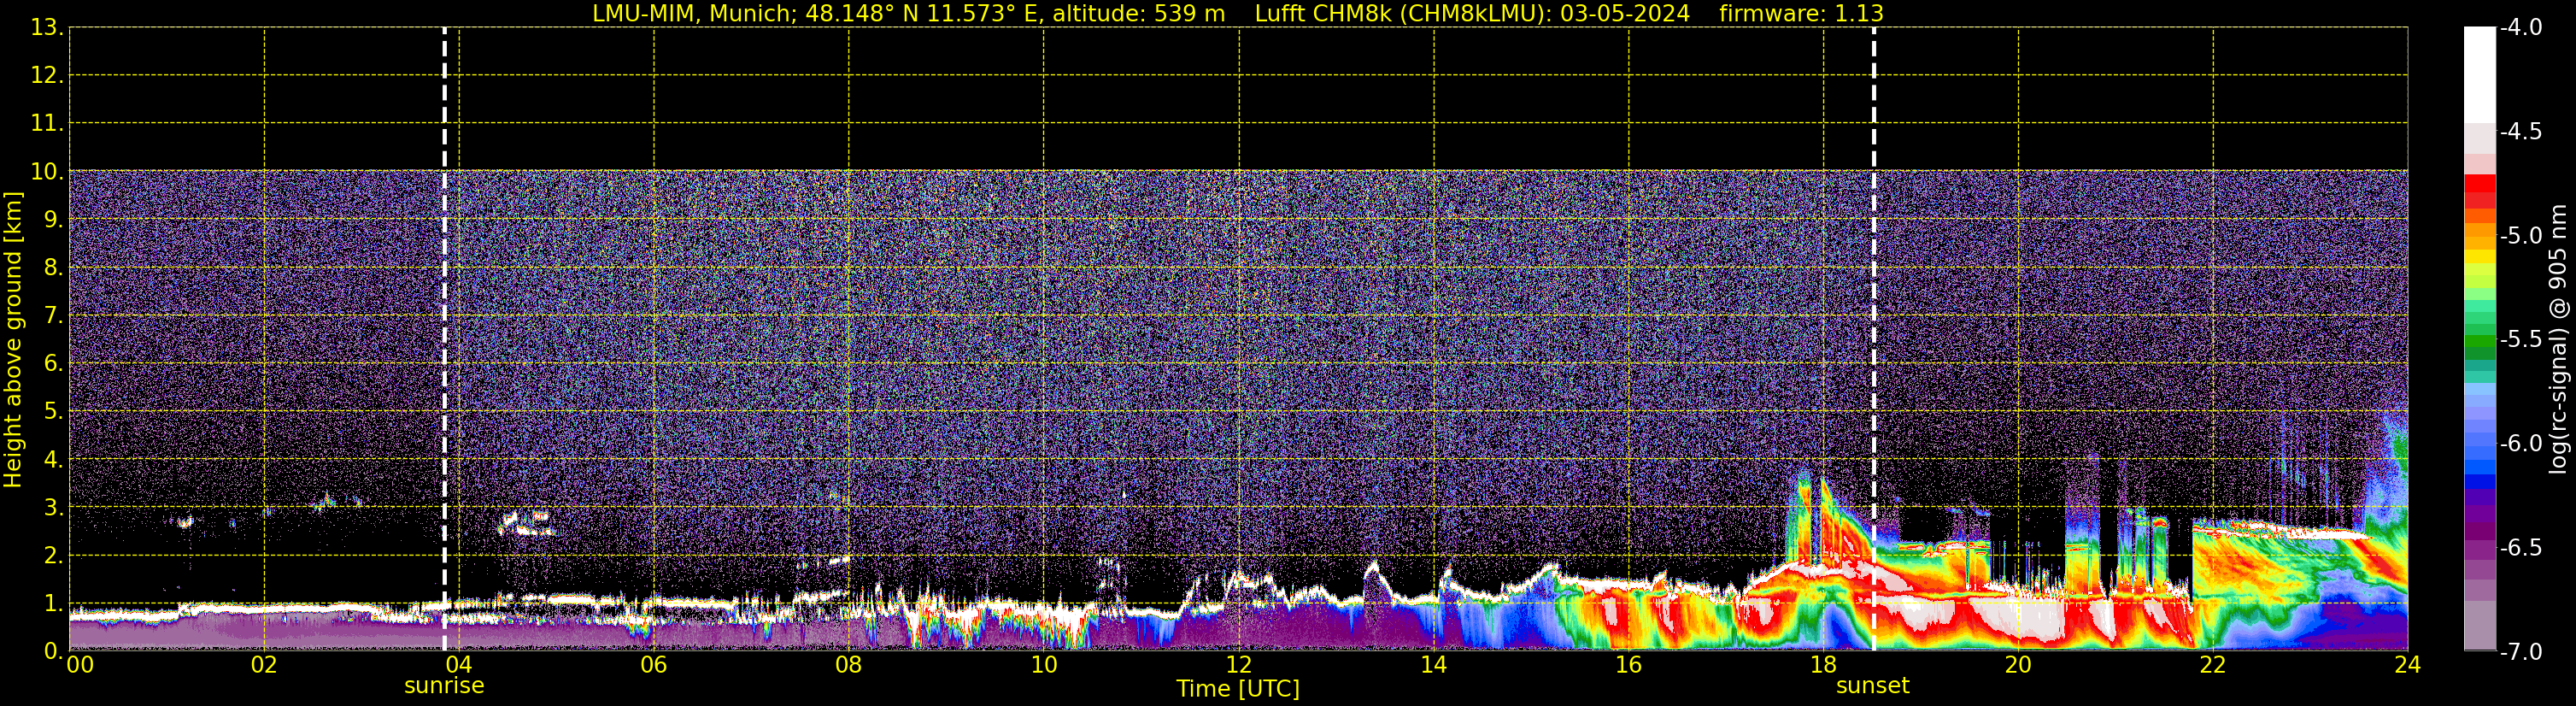
Task: Click the 'sunrise' label below the time axis
Action: pos(444,686)
